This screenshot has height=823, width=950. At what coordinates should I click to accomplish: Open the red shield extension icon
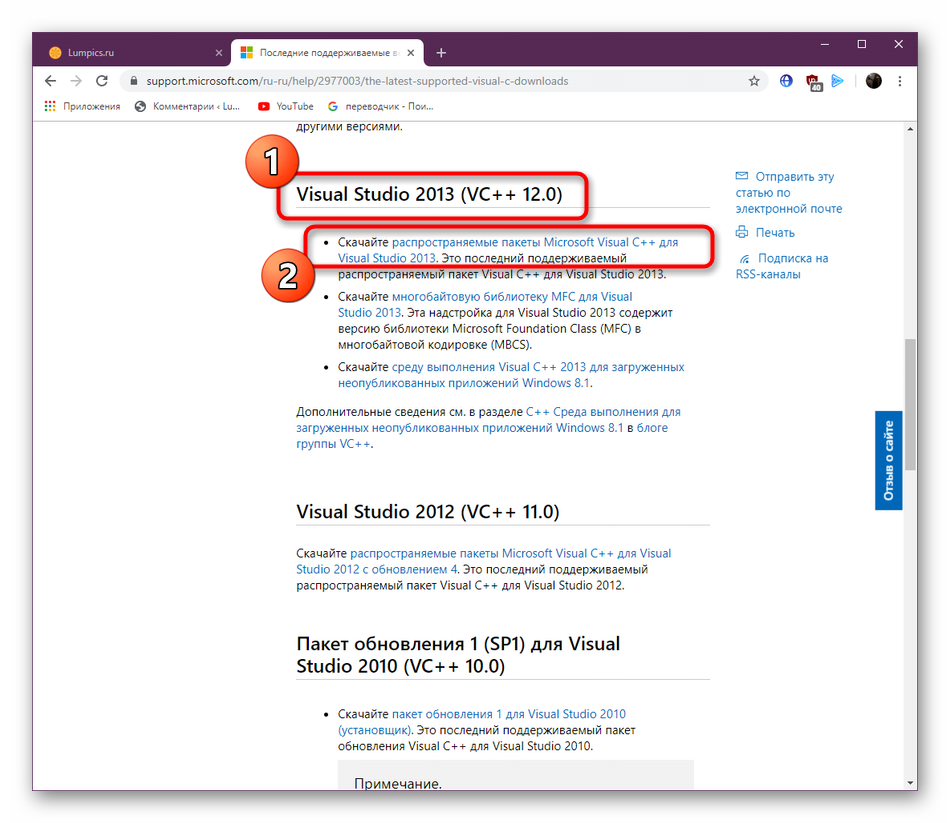tap(813, 82)
